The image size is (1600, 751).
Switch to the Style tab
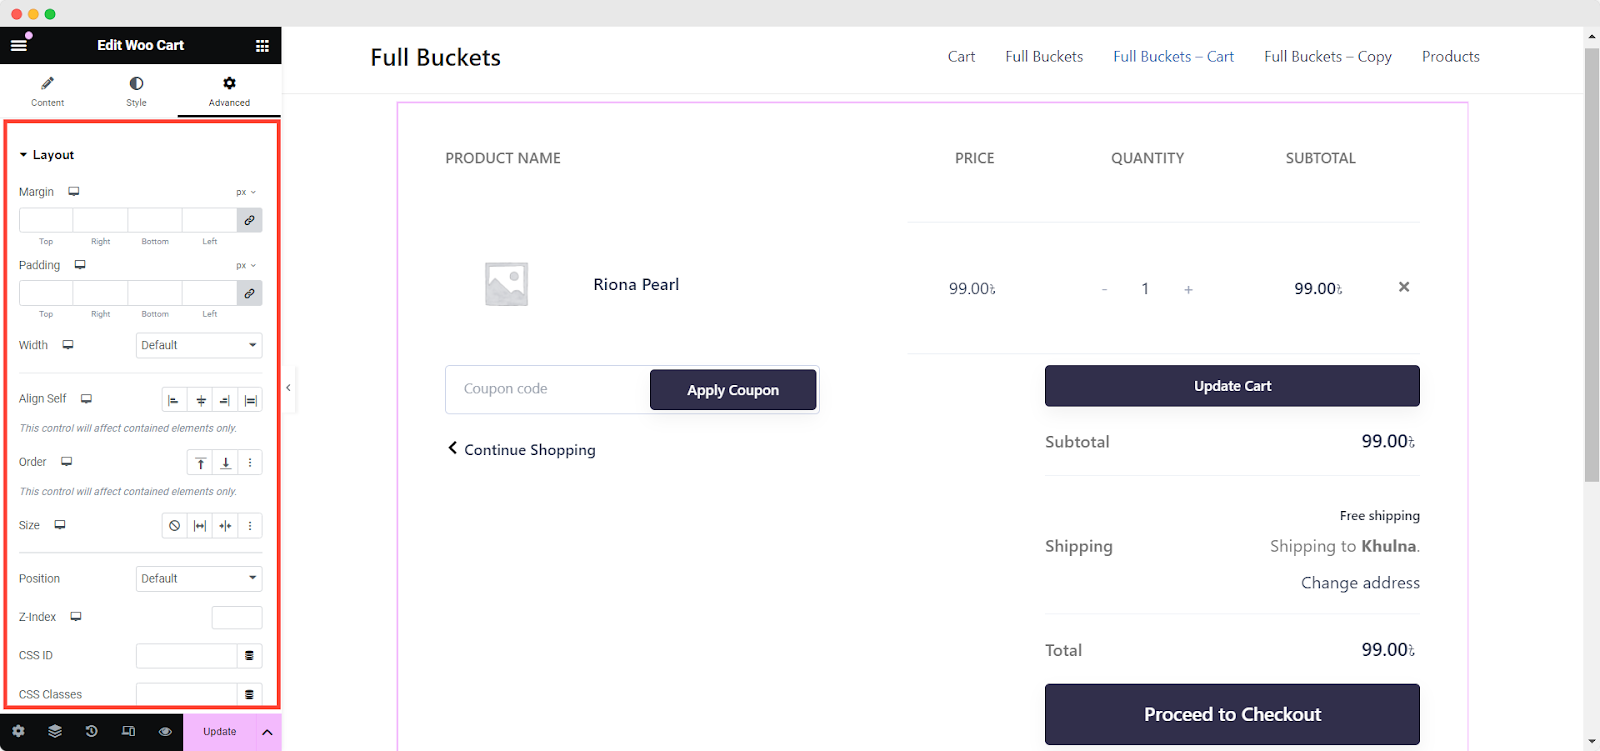click(135, 91)
